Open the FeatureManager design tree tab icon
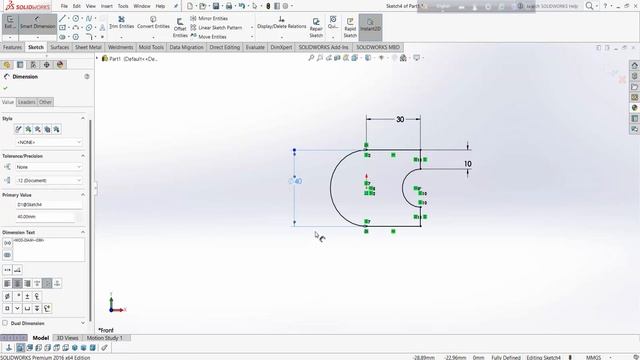This screenshot has height=360, width=640. pyautogui.click(x=7, y=64)
